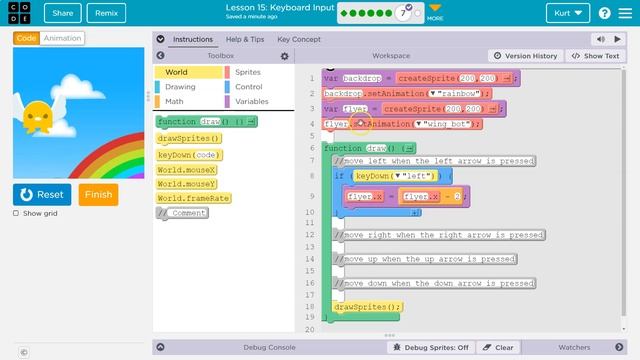640x360 pixels.
Task: Reset the running program
Action: (42, 194)
